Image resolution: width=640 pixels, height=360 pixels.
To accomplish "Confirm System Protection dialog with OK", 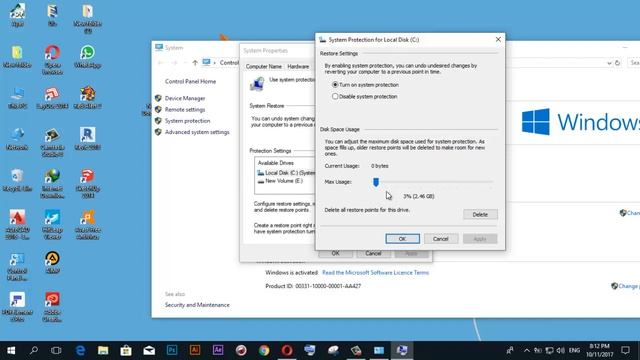I will pyautogui.click(x=402, y=239).
